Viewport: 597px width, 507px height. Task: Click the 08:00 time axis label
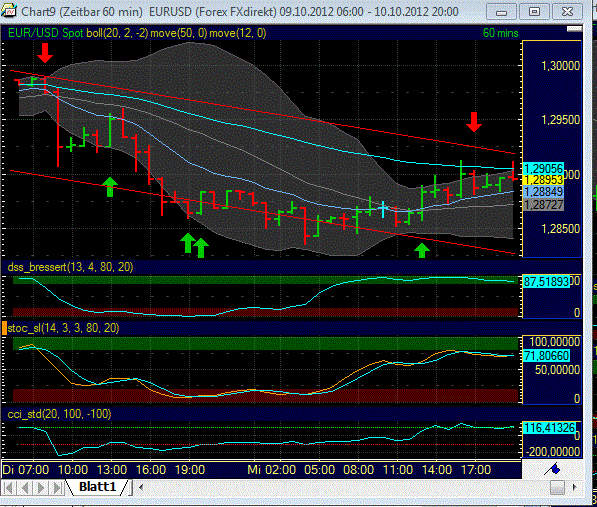point(359,469)
